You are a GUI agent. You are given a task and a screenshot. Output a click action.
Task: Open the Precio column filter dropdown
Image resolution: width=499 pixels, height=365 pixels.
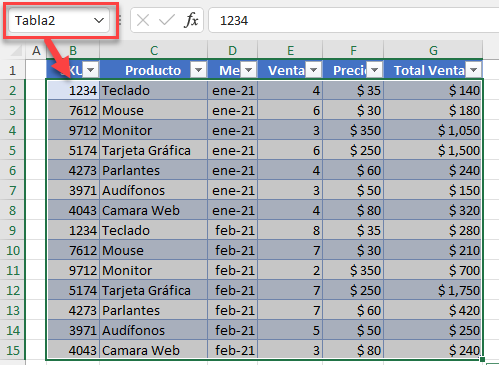pos(374,70)
